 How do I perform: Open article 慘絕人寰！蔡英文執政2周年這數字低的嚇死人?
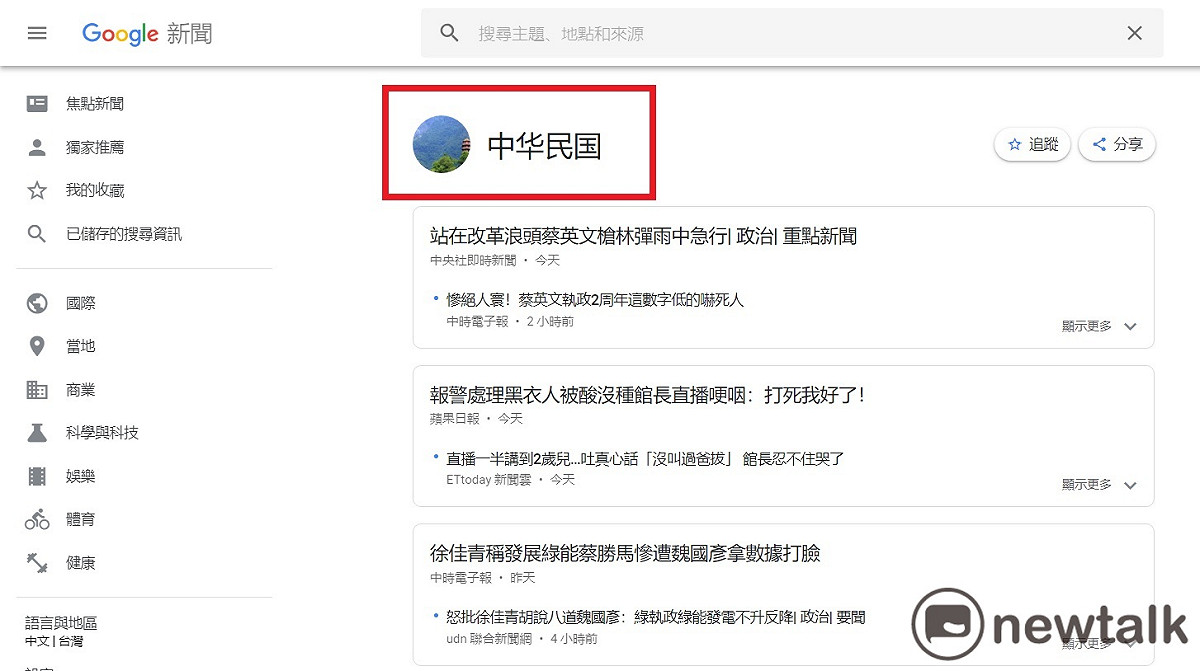click(x=595, y=300)
